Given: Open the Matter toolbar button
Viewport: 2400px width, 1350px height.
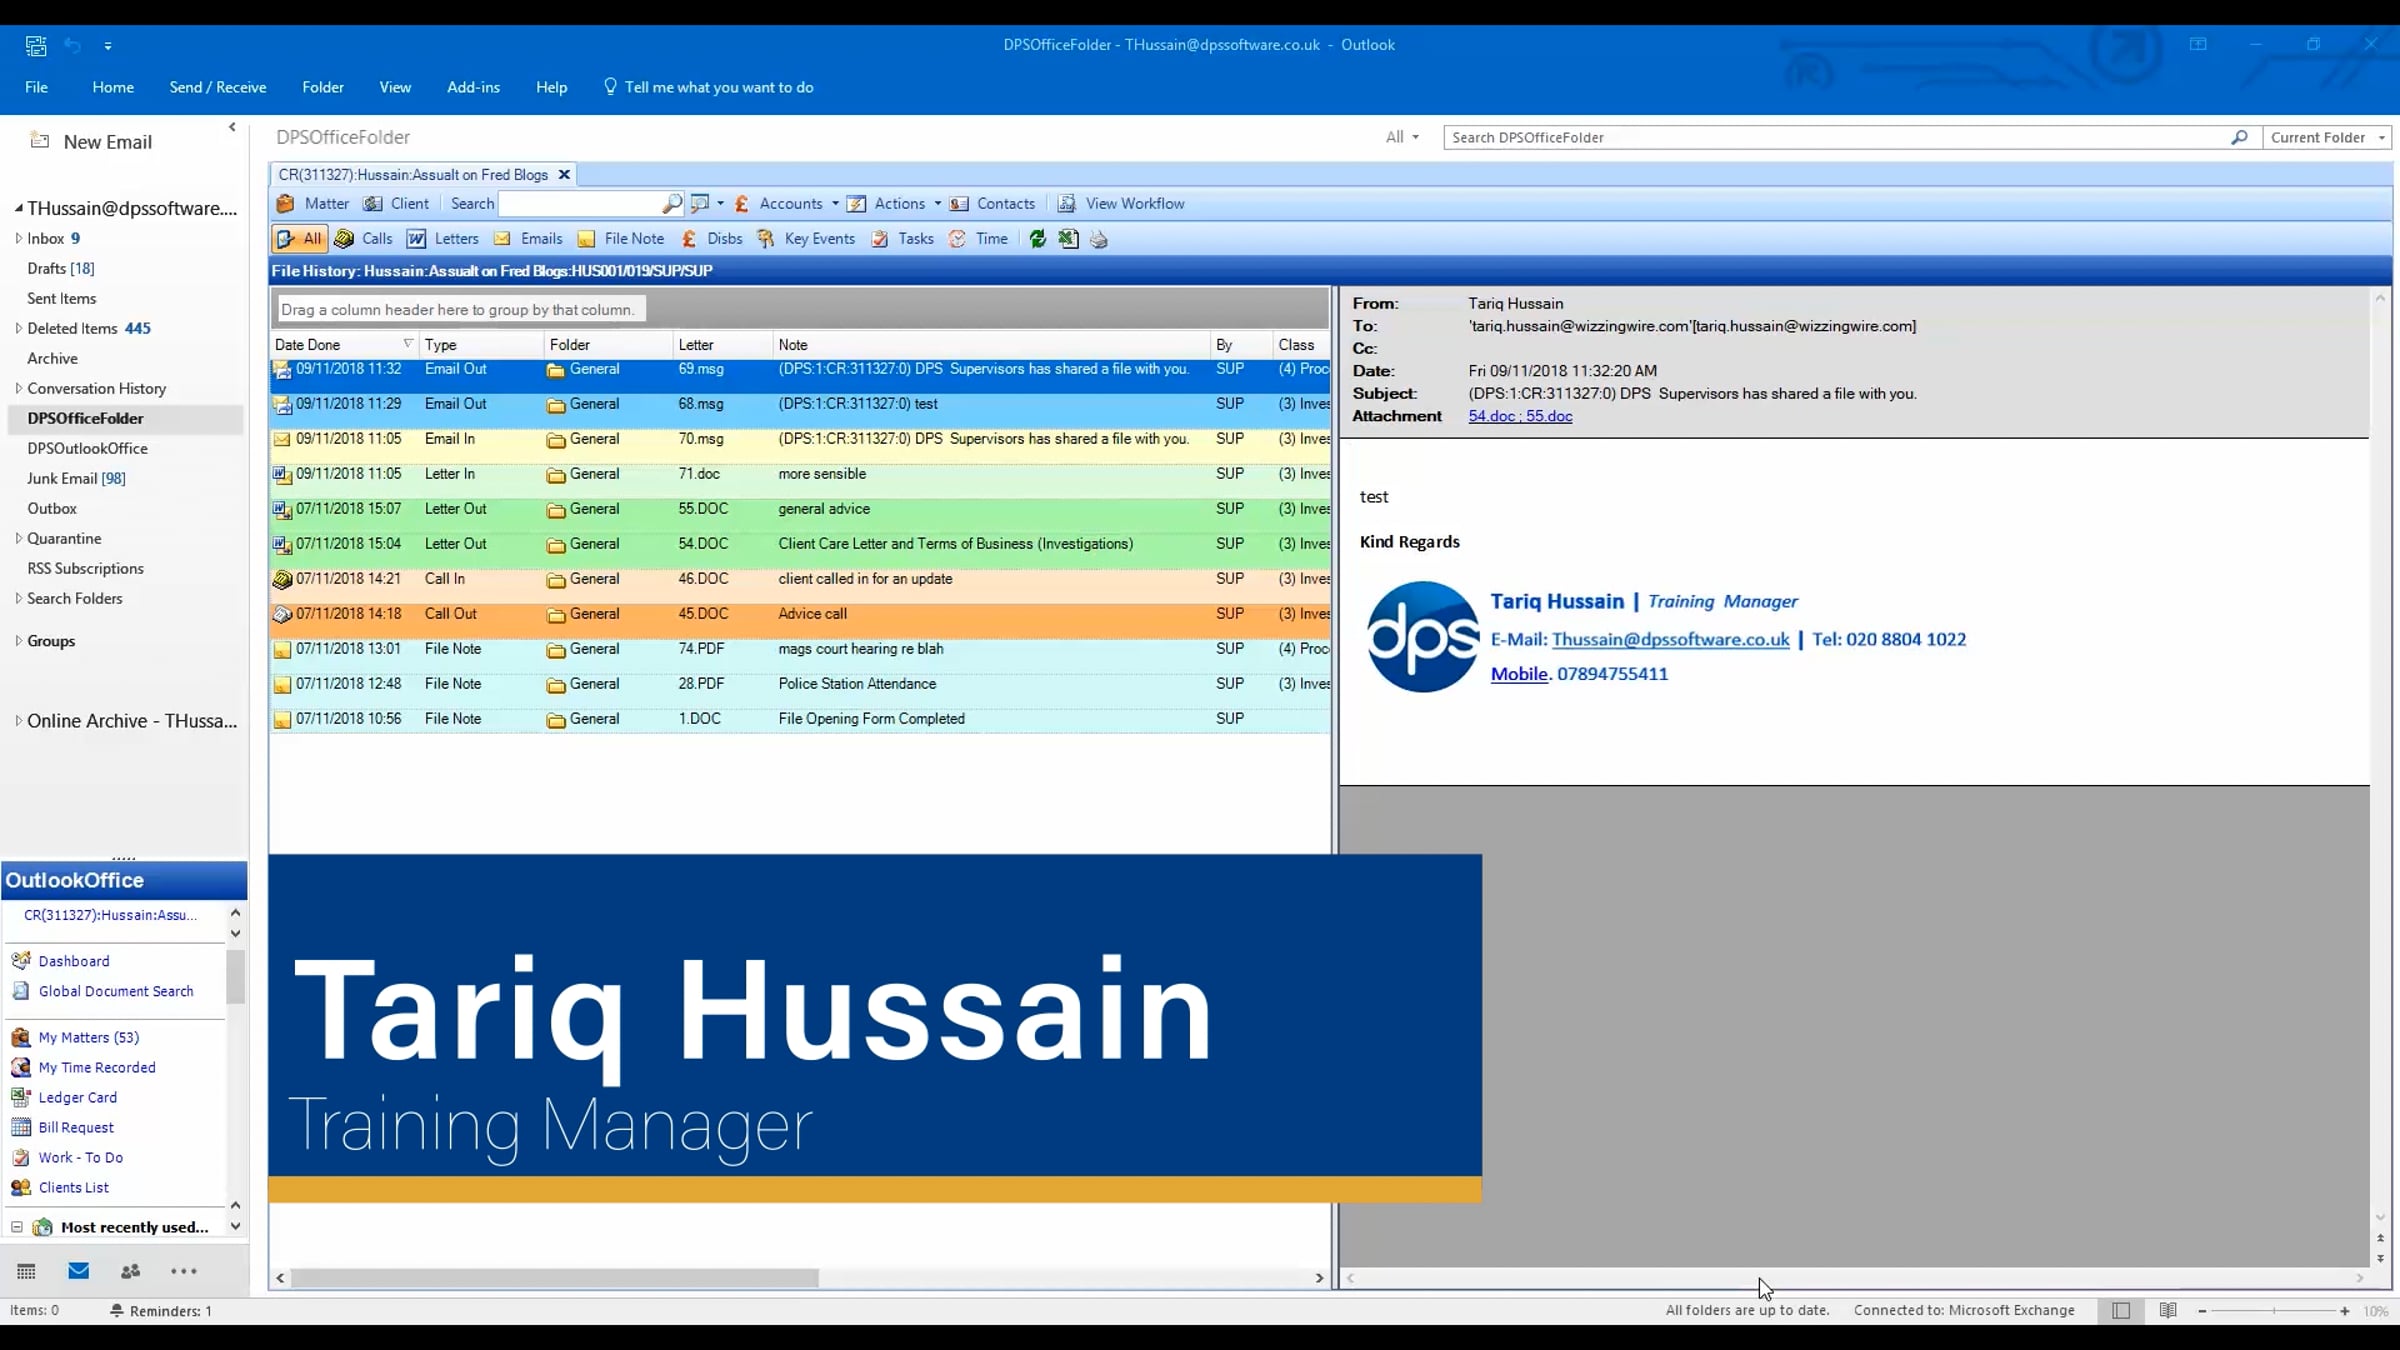Looking at the screenshot, I should pyautogui.click(x=313, y=204).
